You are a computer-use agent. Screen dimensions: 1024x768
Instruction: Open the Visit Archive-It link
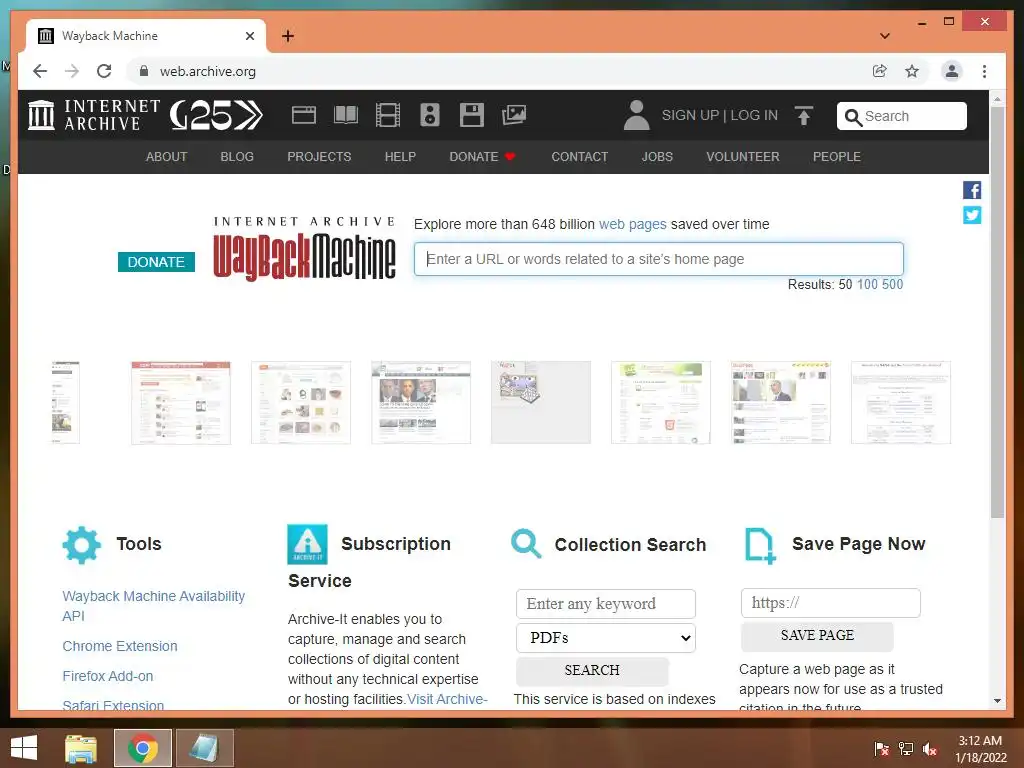(x=447, y=699)
